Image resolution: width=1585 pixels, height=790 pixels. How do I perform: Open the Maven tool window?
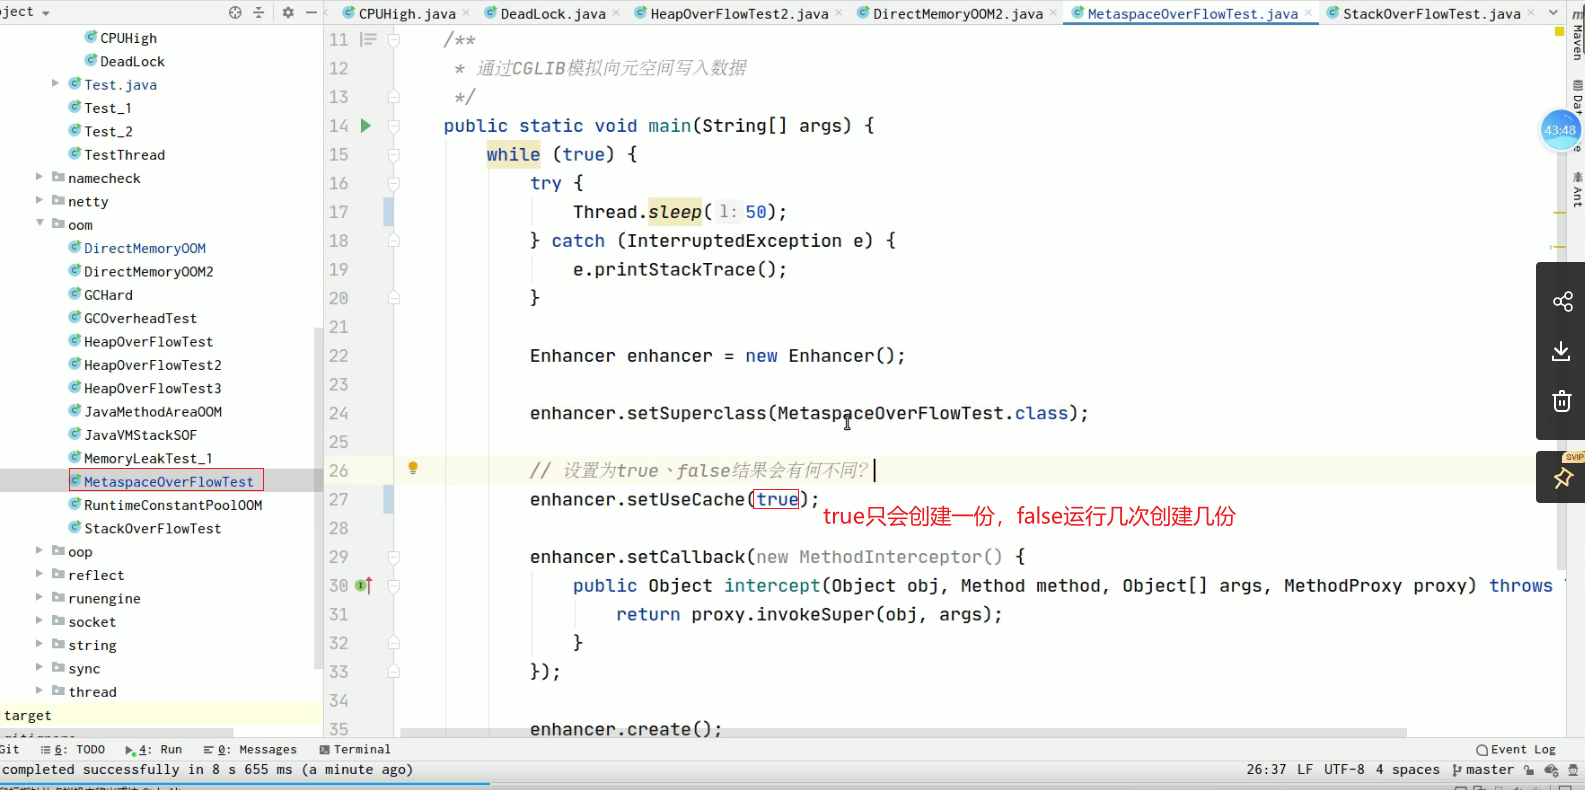(x=1577, y=35)
